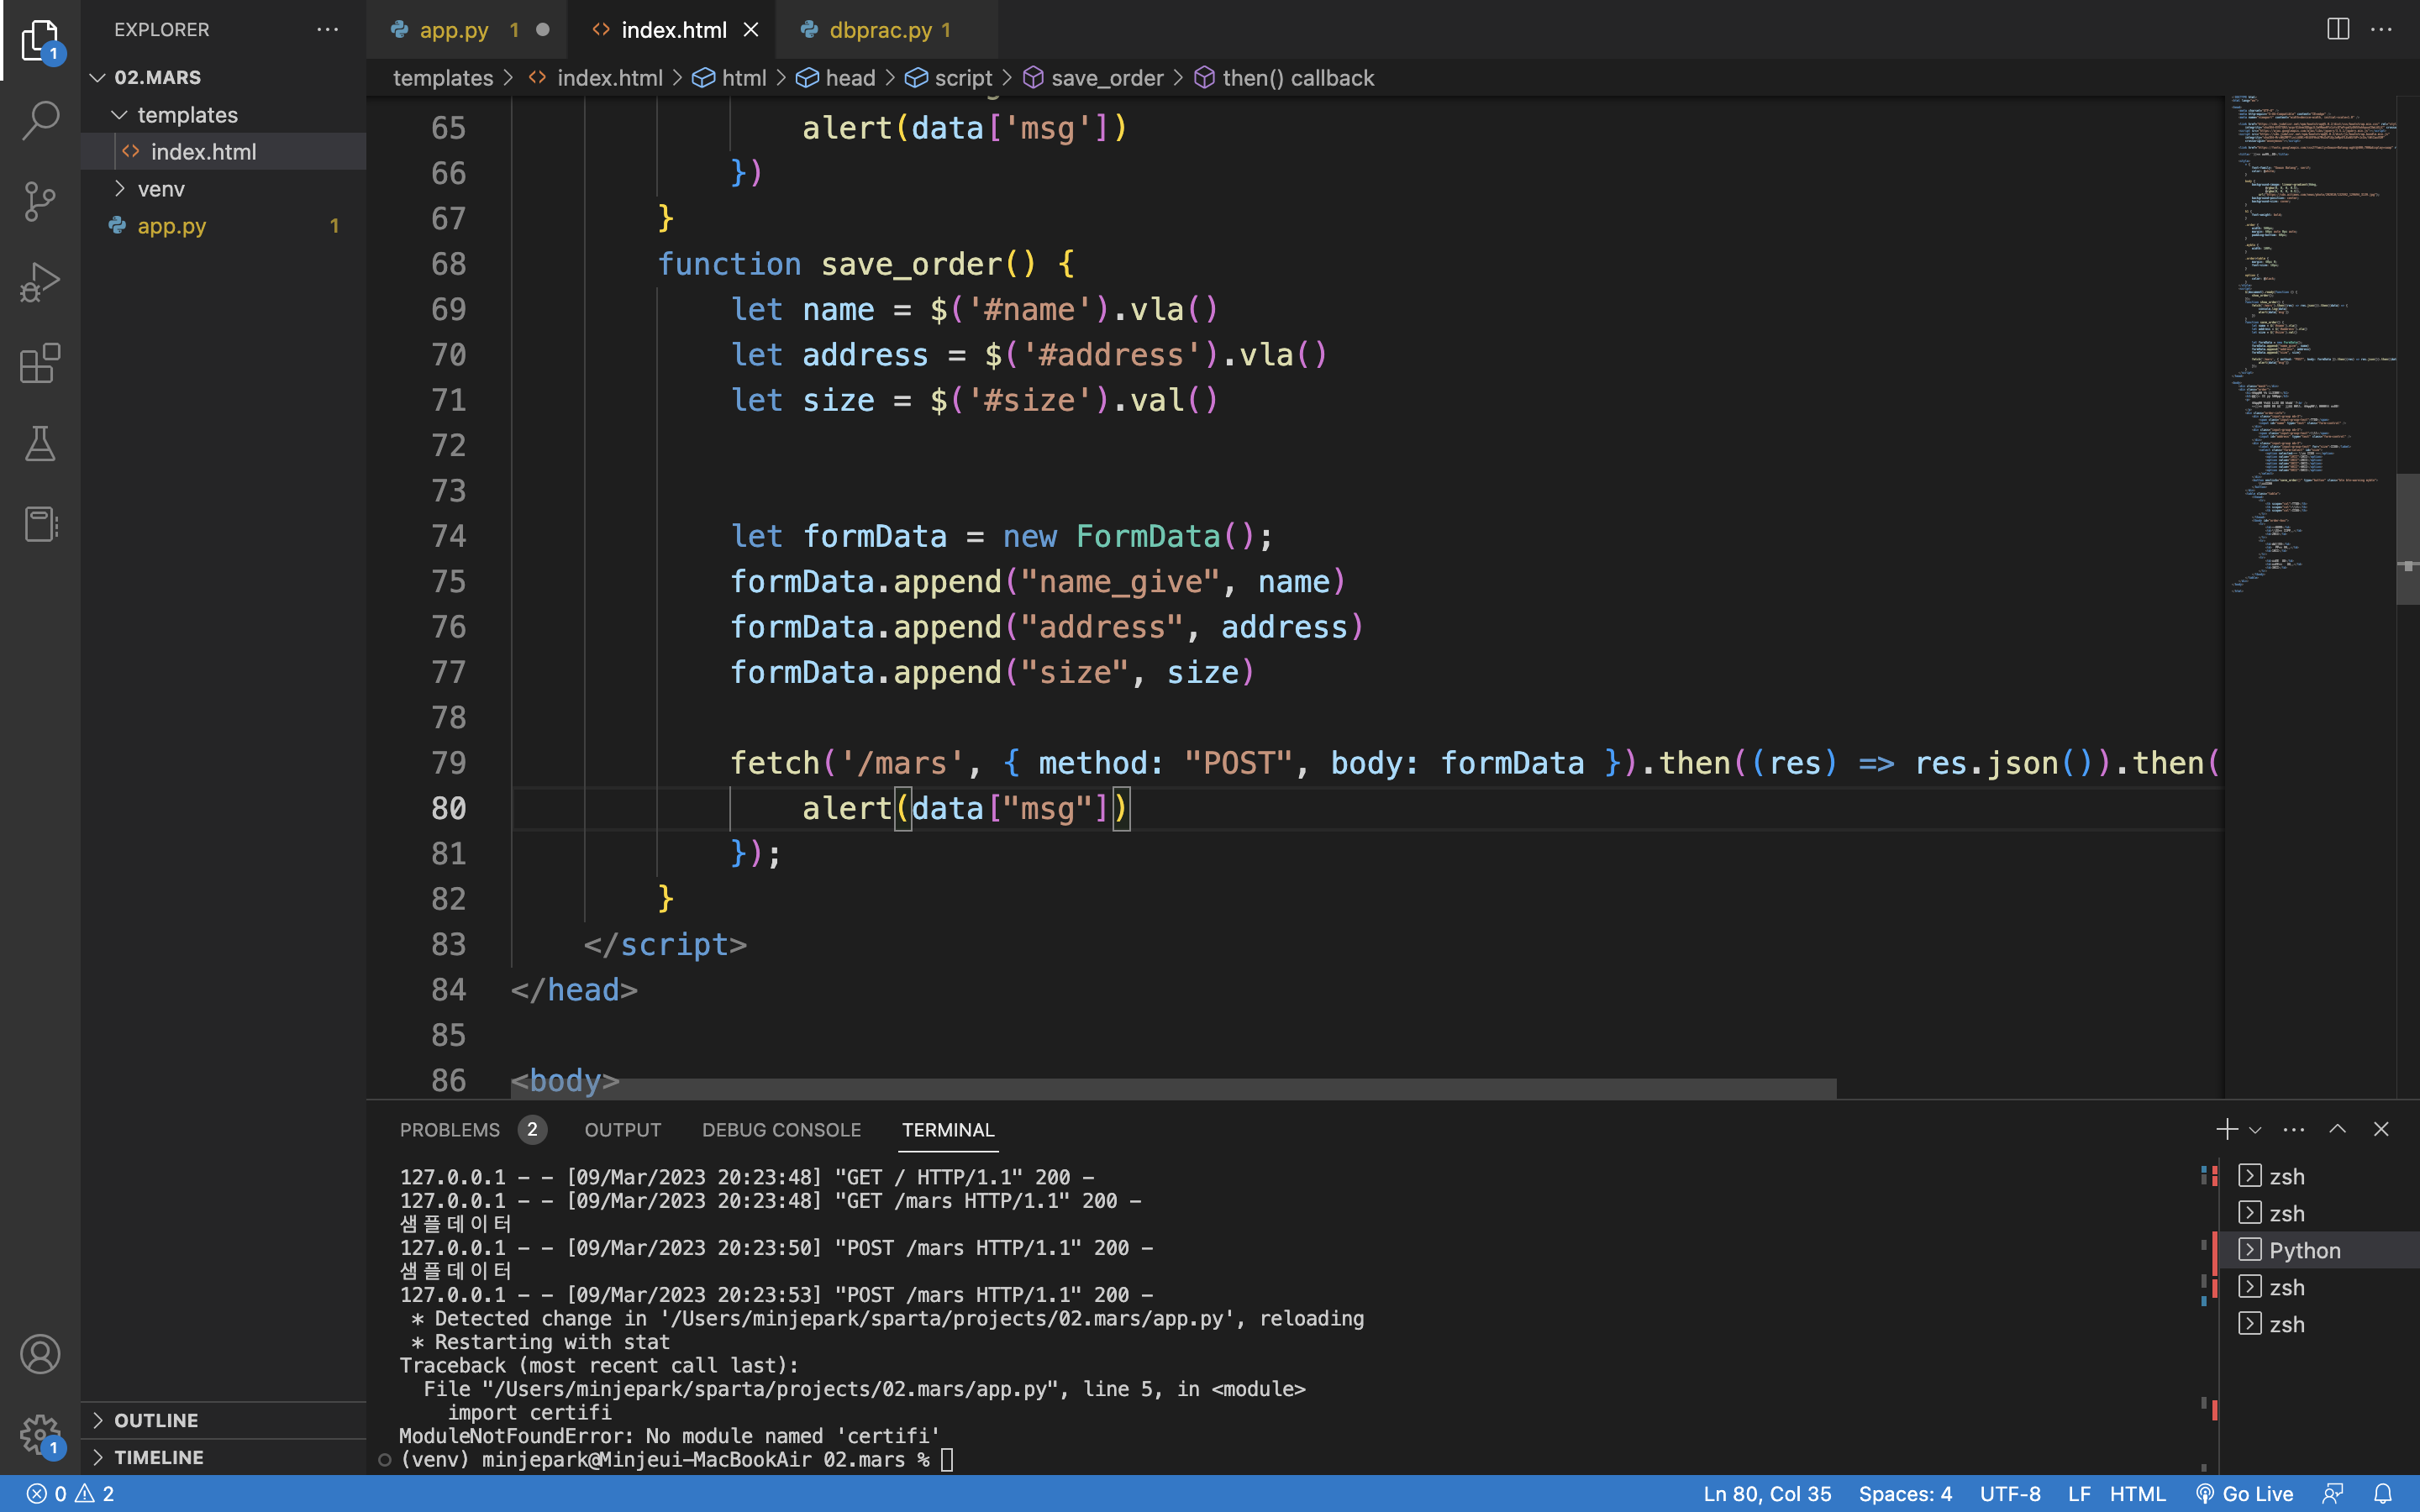Click the notifications bell icon
Screen dimensions: 2420x1512
tap(2383, 1494)
